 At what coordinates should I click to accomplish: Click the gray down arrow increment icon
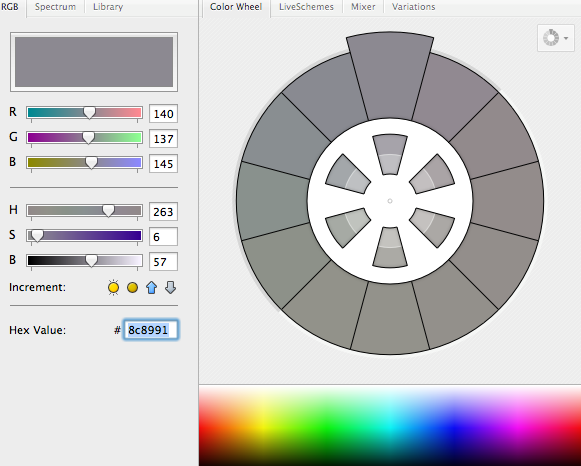point(170,287)
